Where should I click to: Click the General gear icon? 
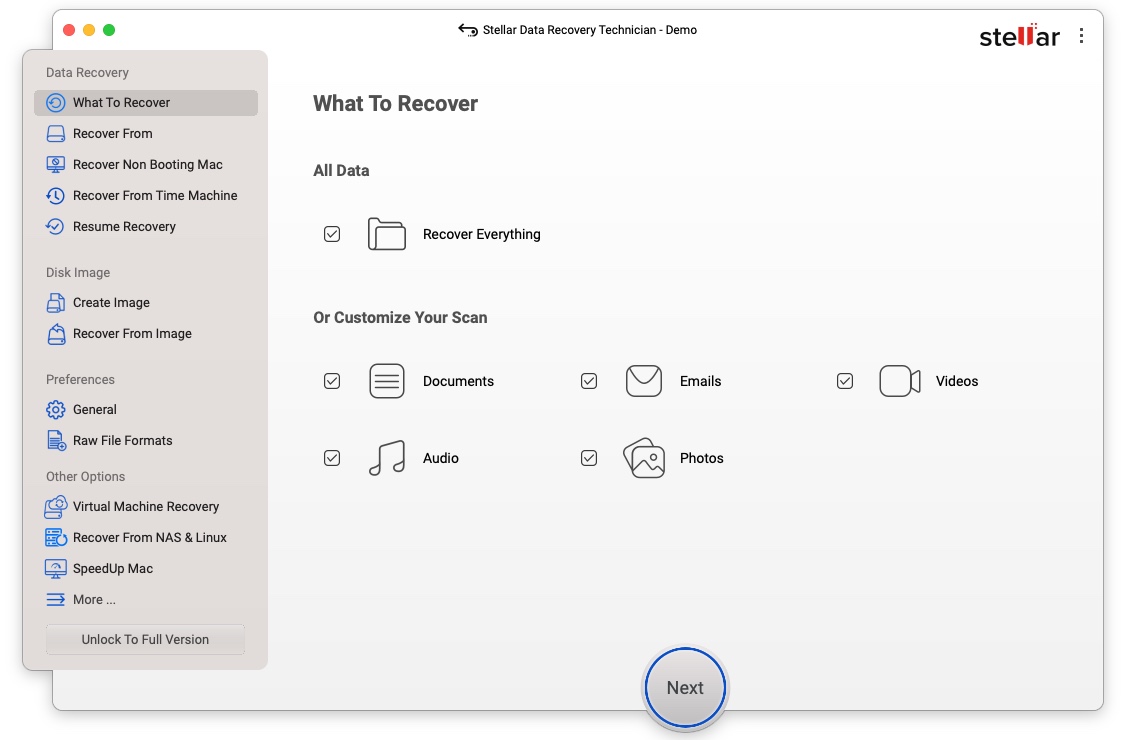[55, 410]
